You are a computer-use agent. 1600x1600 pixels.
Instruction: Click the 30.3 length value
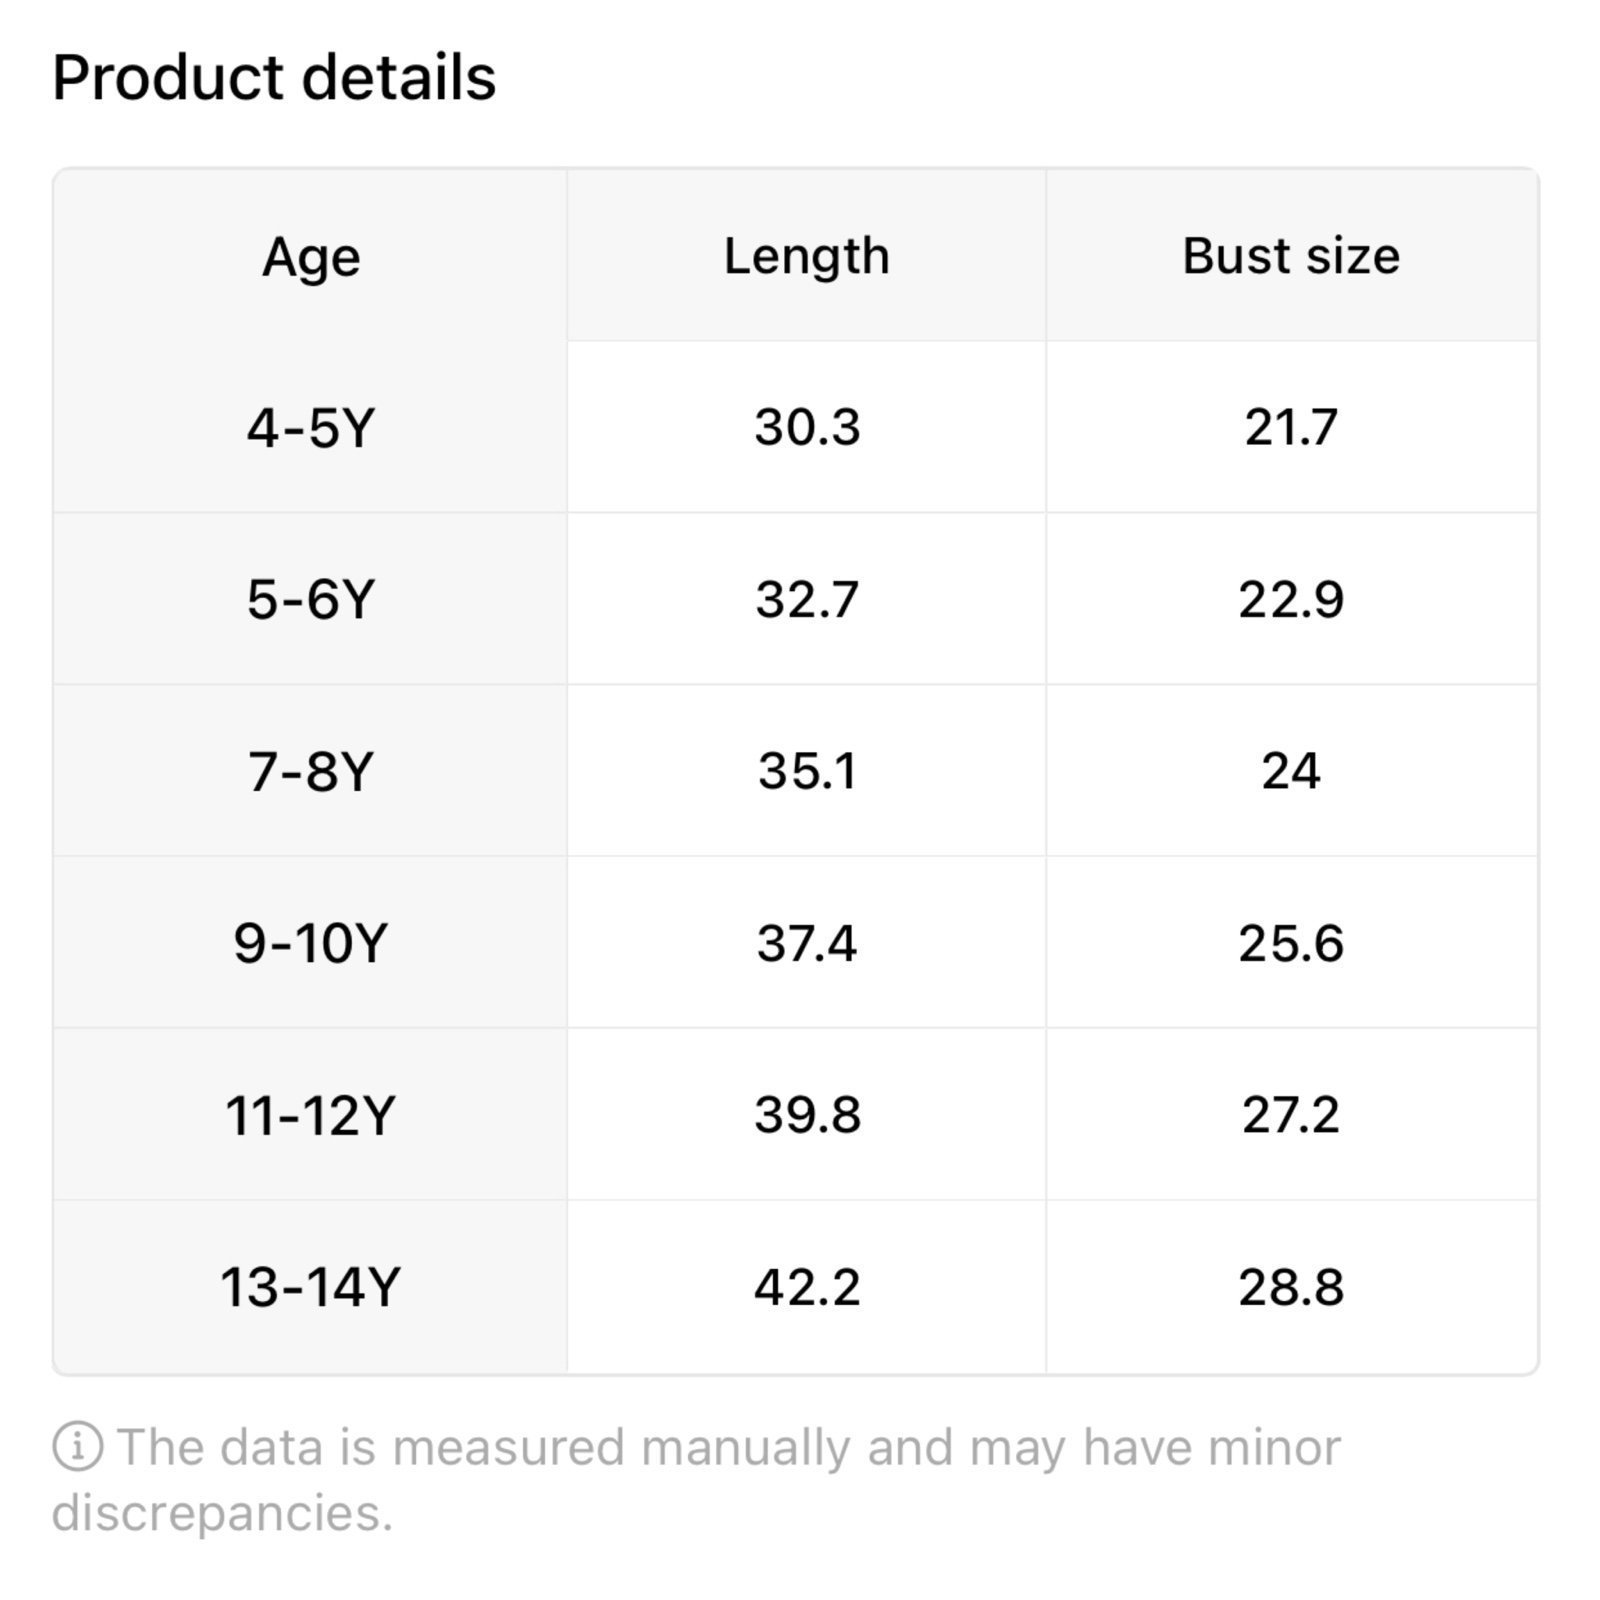[x=807, y=427]
